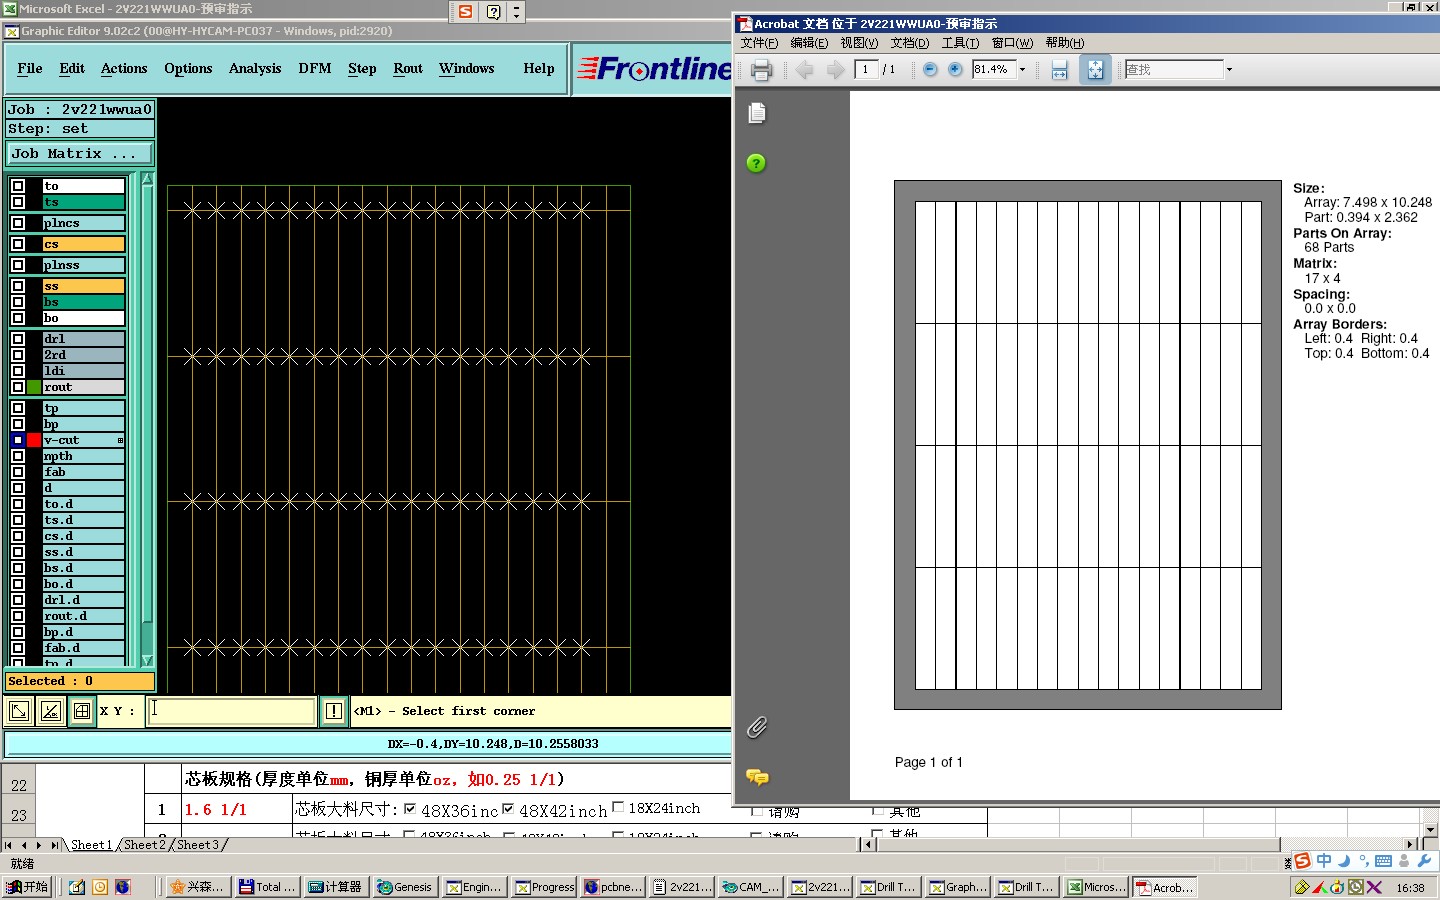Check the 18X24inch option checkbox
Image resolution: width=1440 pixels, height=900 pixels.
(618, 808)
